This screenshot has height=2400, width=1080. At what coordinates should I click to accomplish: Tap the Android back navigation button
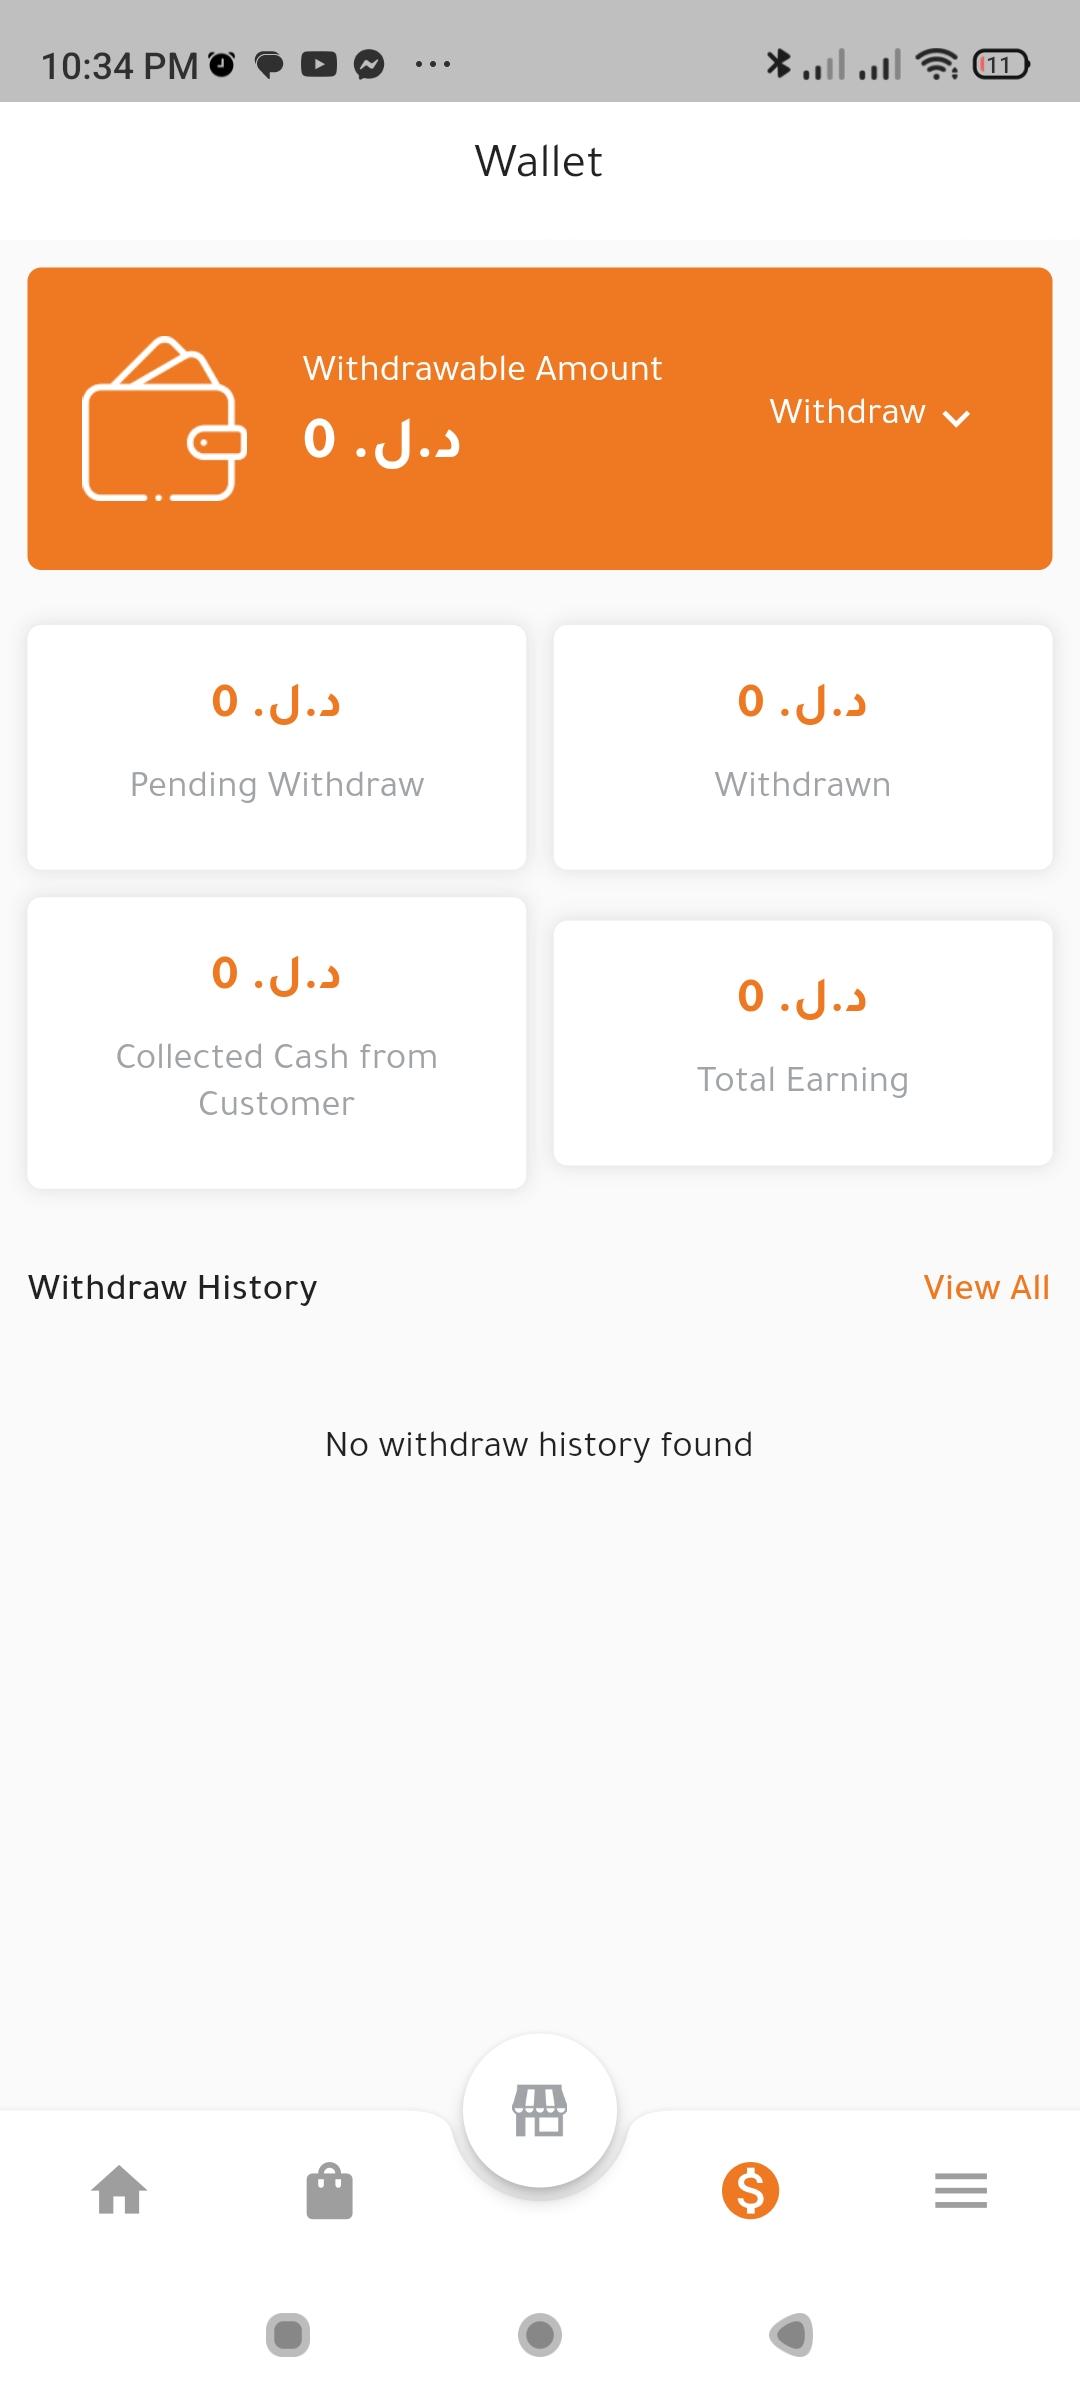pos(791,2335)
